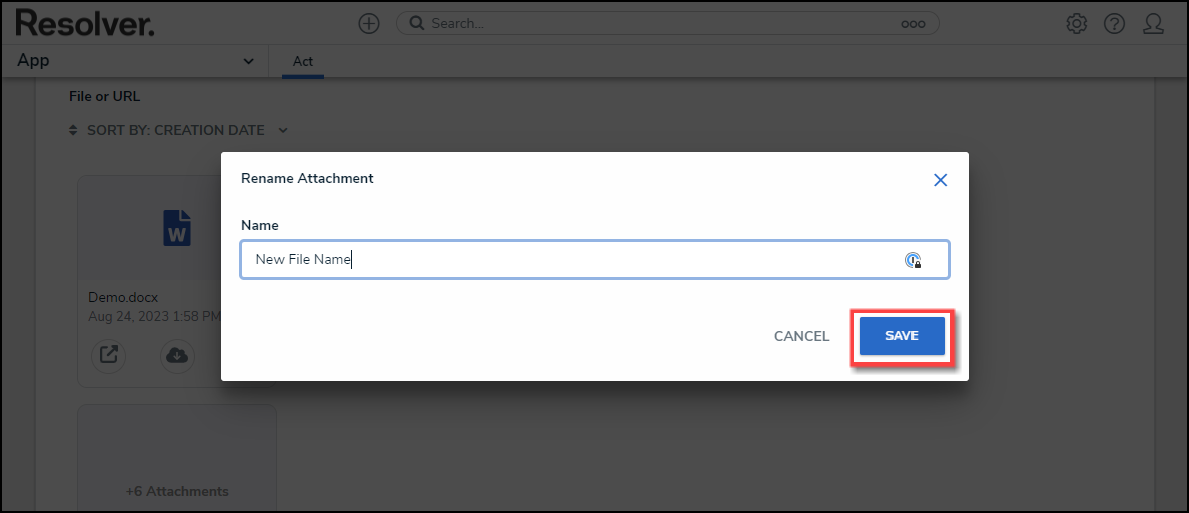Click the Resolver logo

85,23
